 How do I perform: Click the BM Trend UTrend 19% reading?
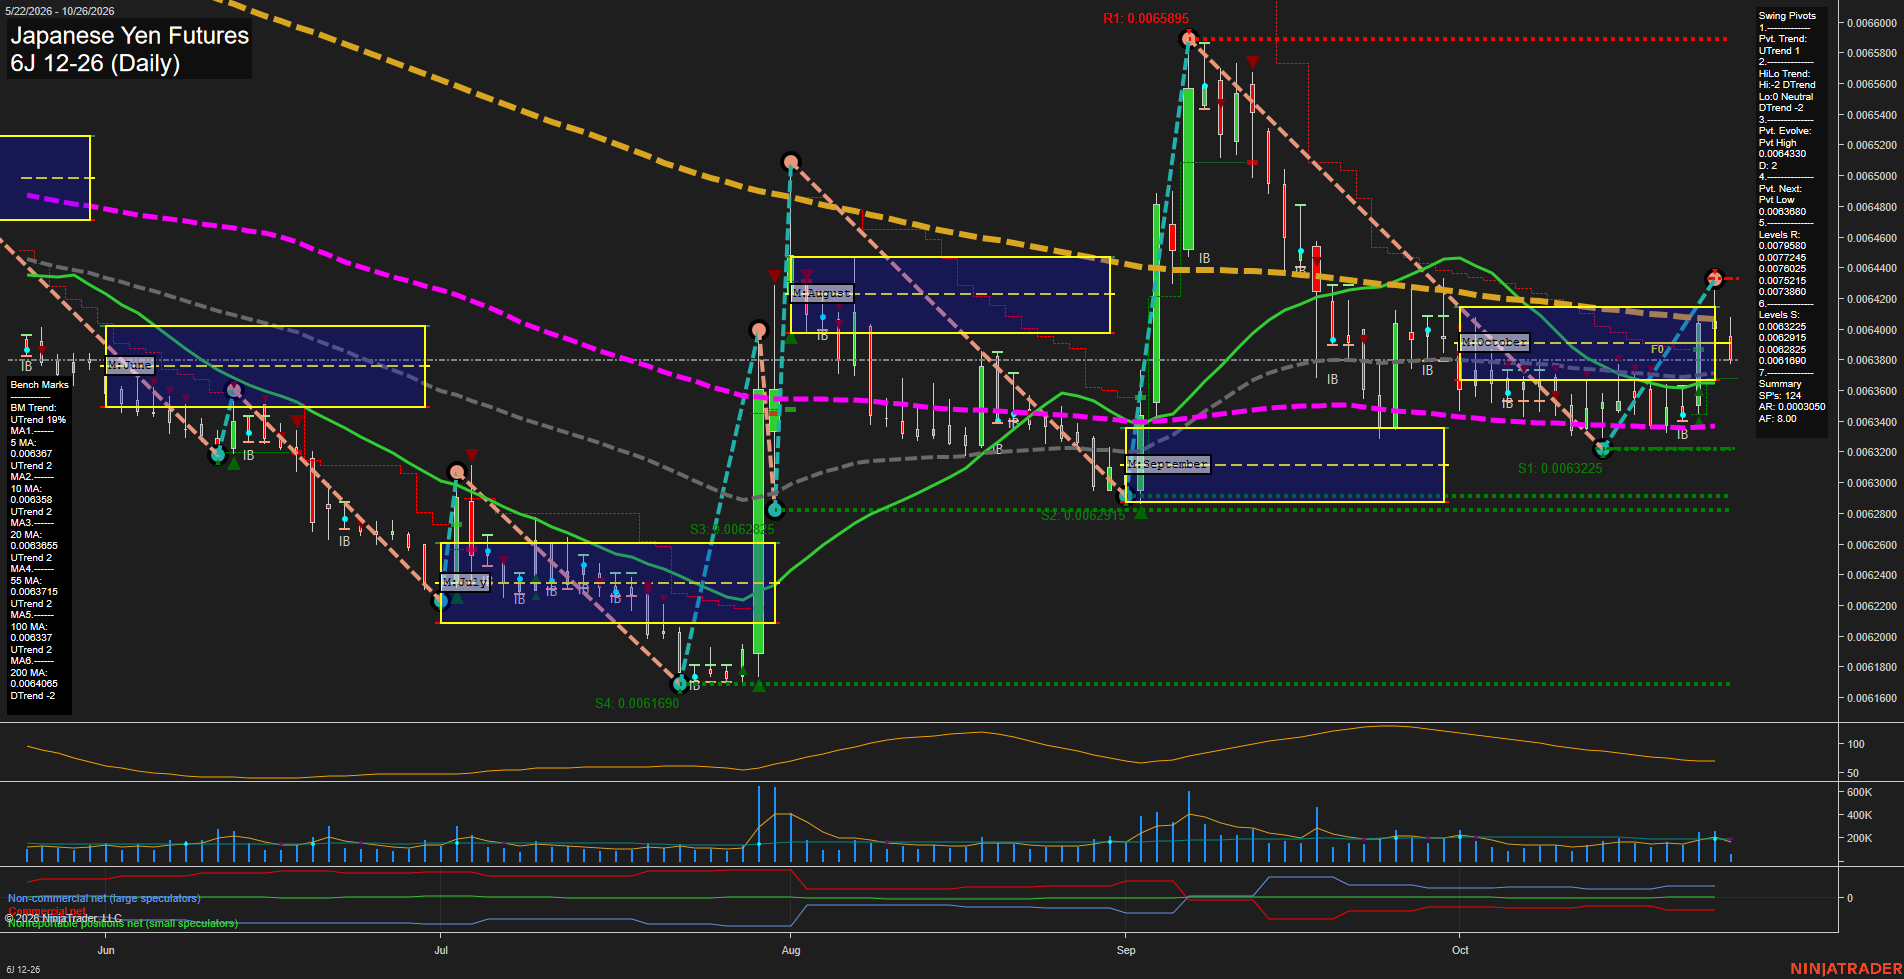(x=38, y=420)
